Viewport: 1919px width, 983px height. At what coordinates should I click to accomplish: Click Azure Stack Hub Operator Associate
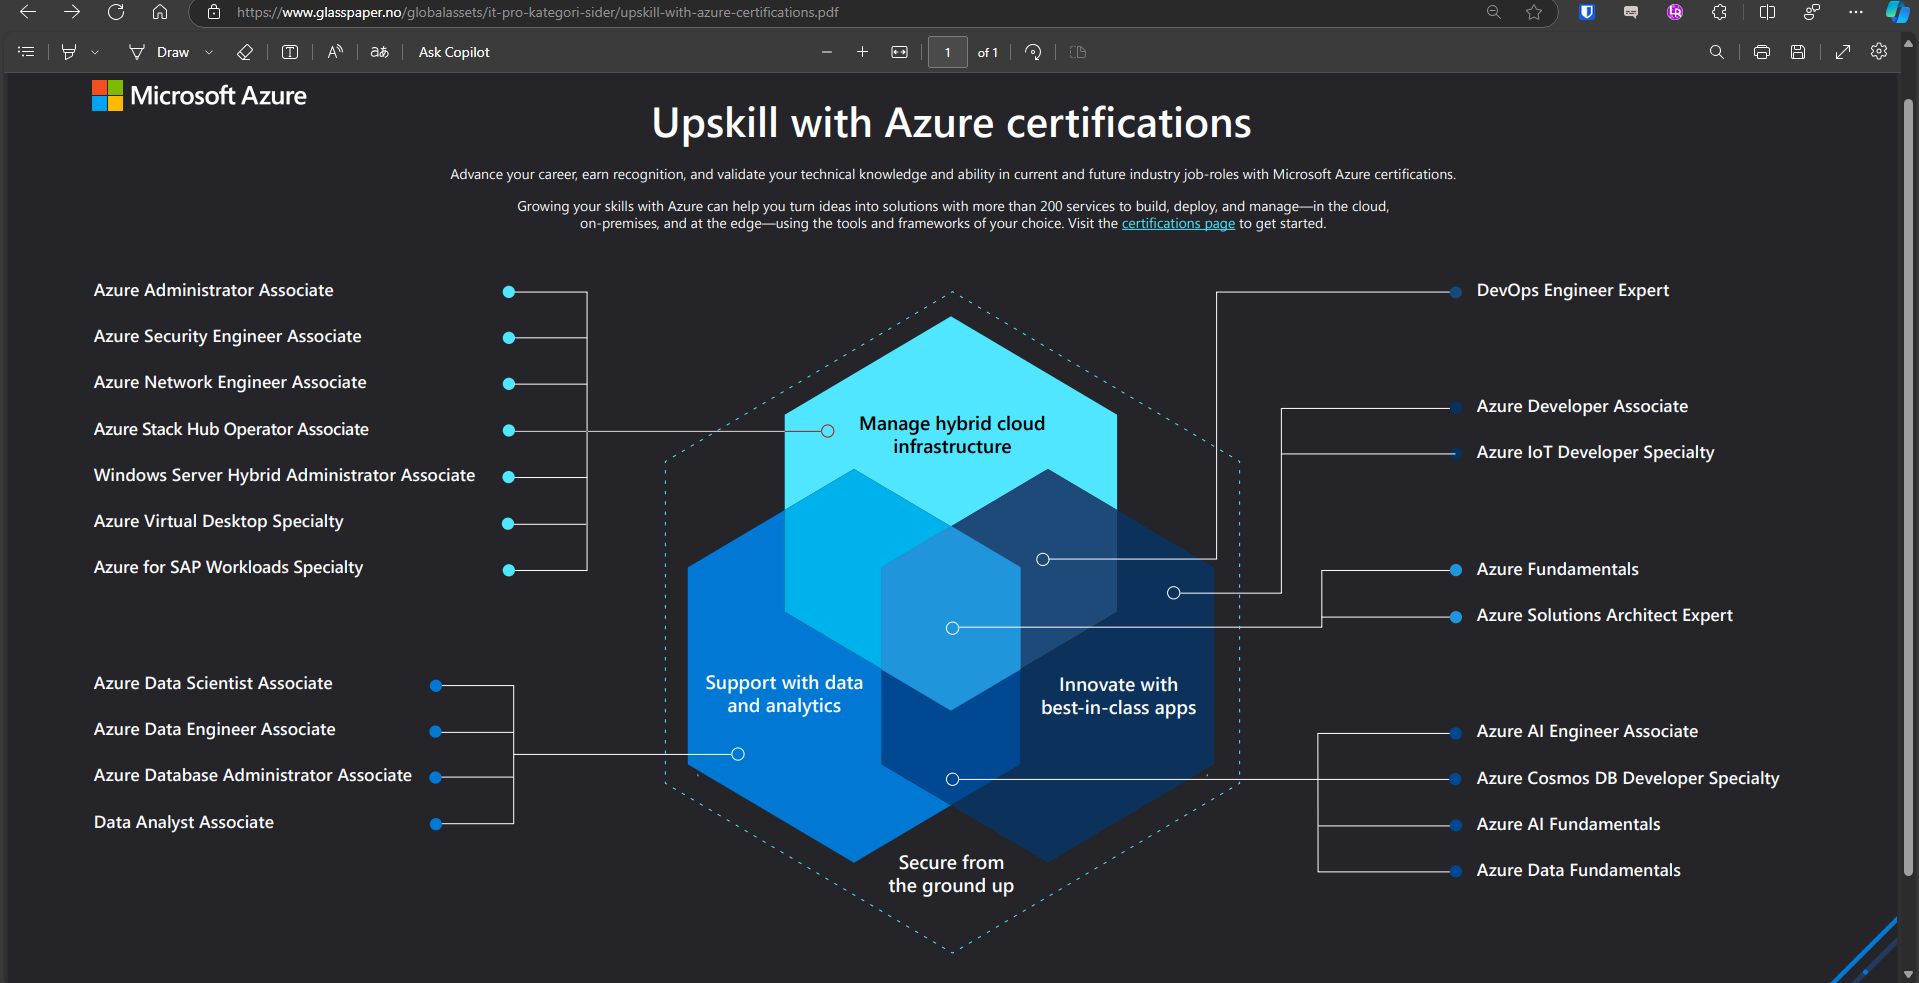[231, 429]
